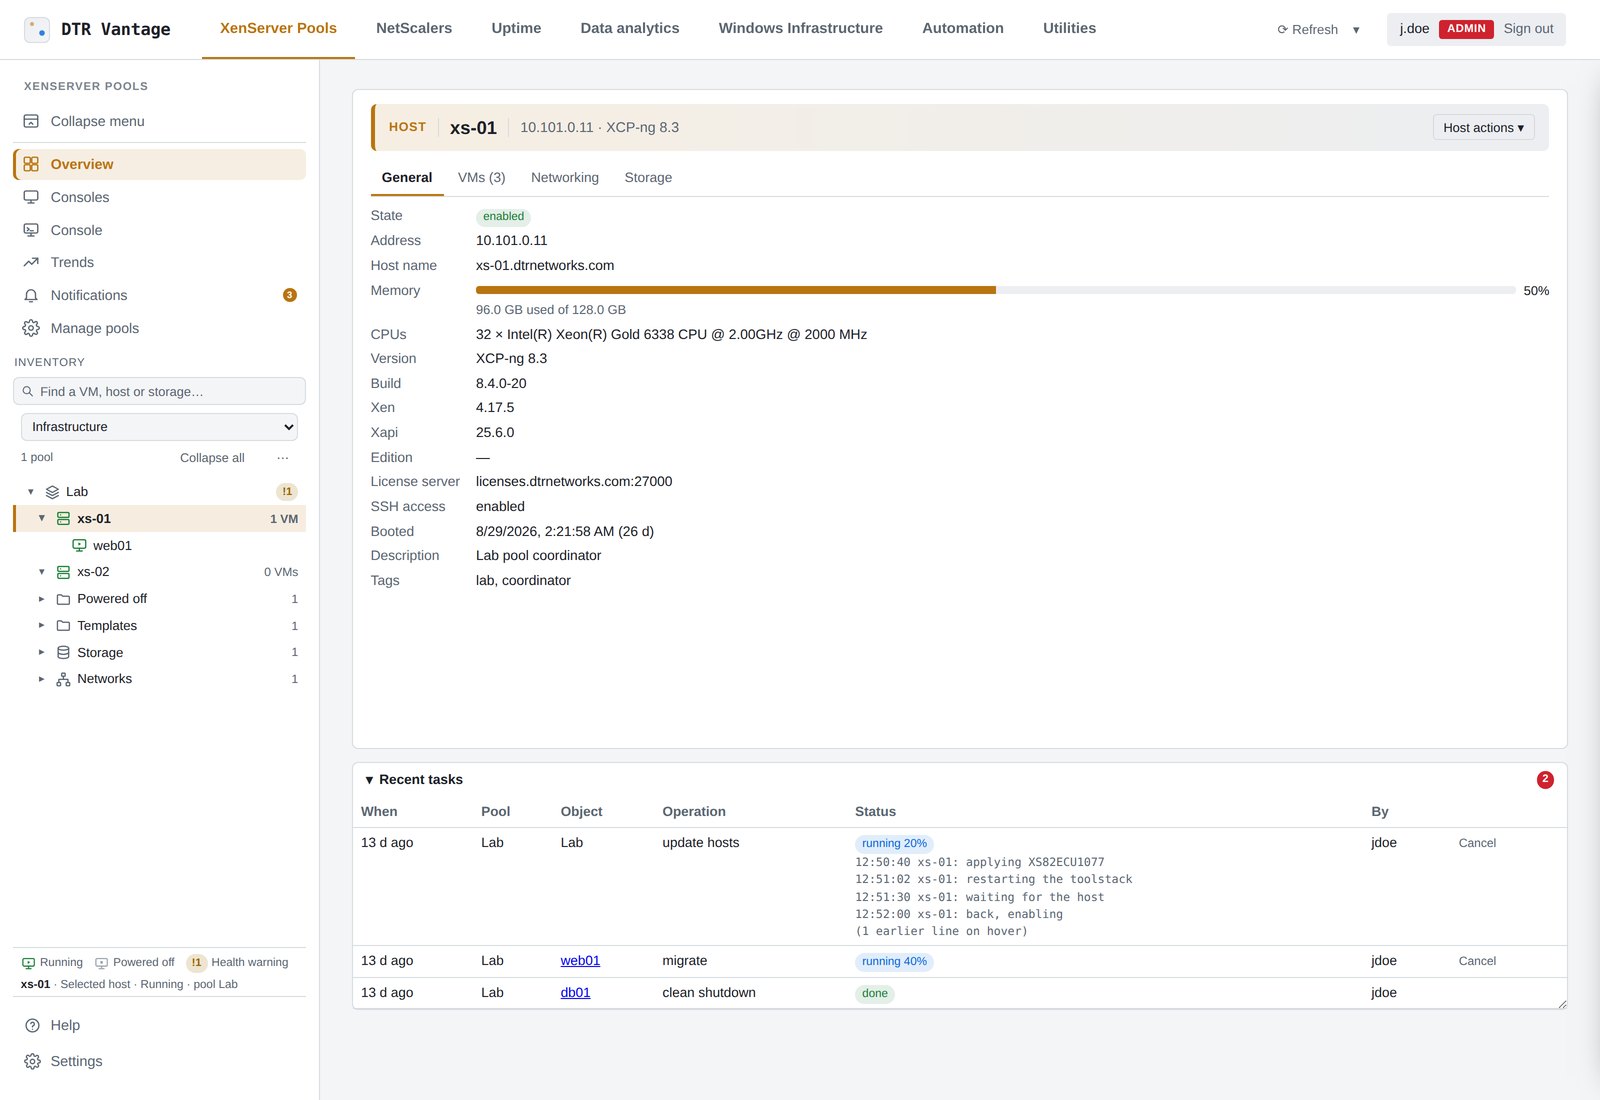The image size is (1600, 1100).
Task: Click the red task count badge
Action: point(1545,780)
